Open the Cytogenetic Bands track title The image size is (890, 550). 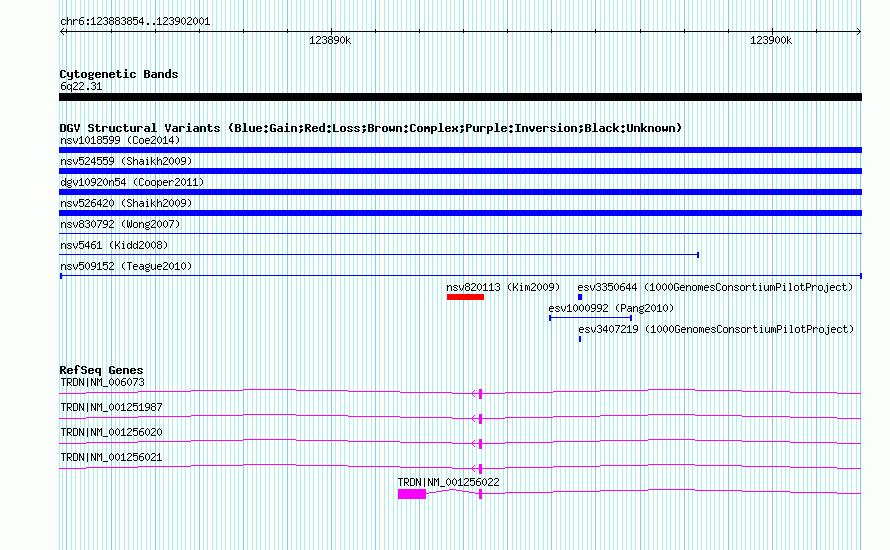click(119, 74)
